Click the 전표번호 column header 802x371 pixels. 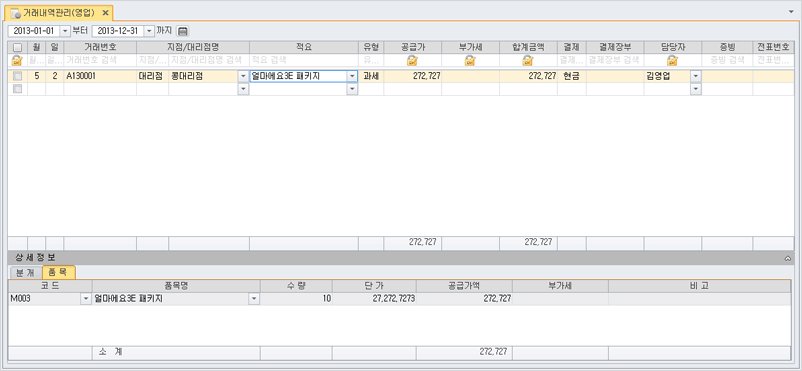coord(773,47)
